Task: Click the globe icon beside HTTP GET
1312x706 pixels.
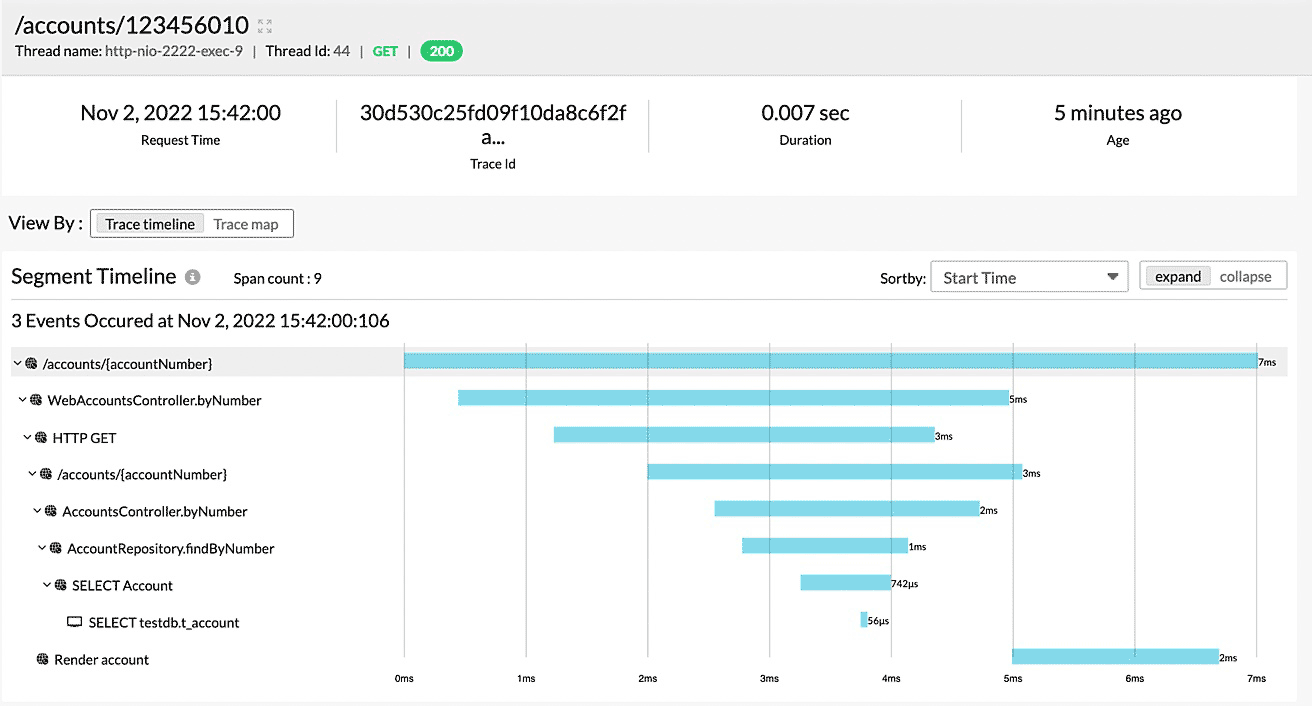Action: tap(41, 437)
